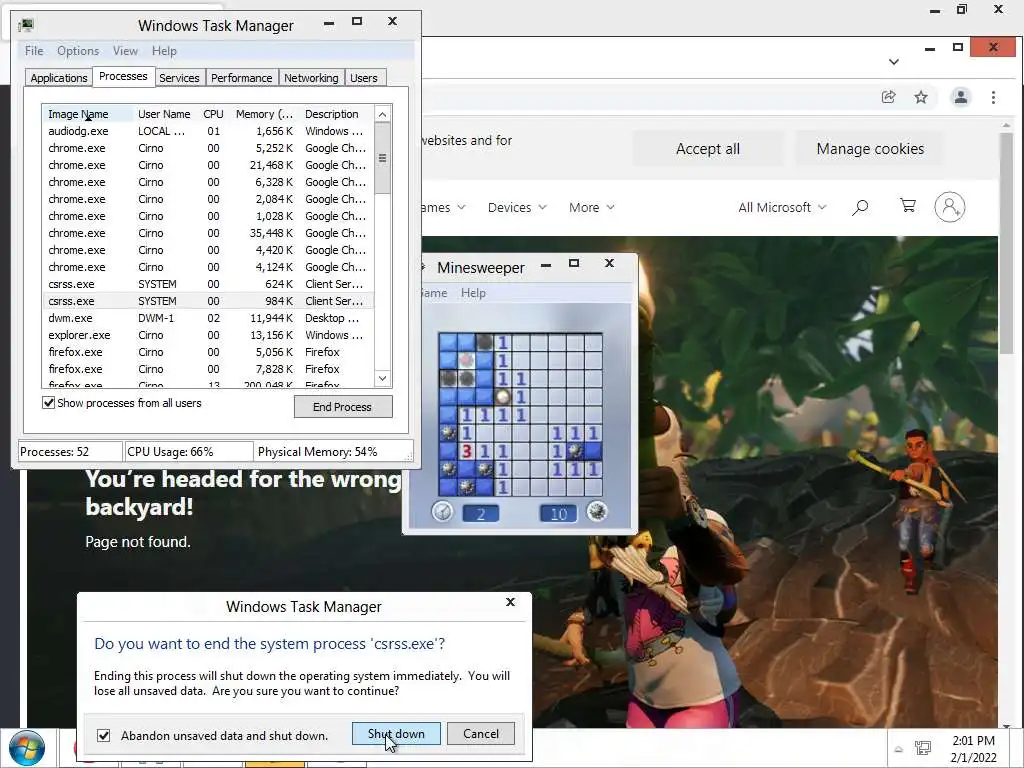The height and width of the screenshot is (768, 1024).
Task: Open the File menu in Task Manager
Action: [34, 51]
